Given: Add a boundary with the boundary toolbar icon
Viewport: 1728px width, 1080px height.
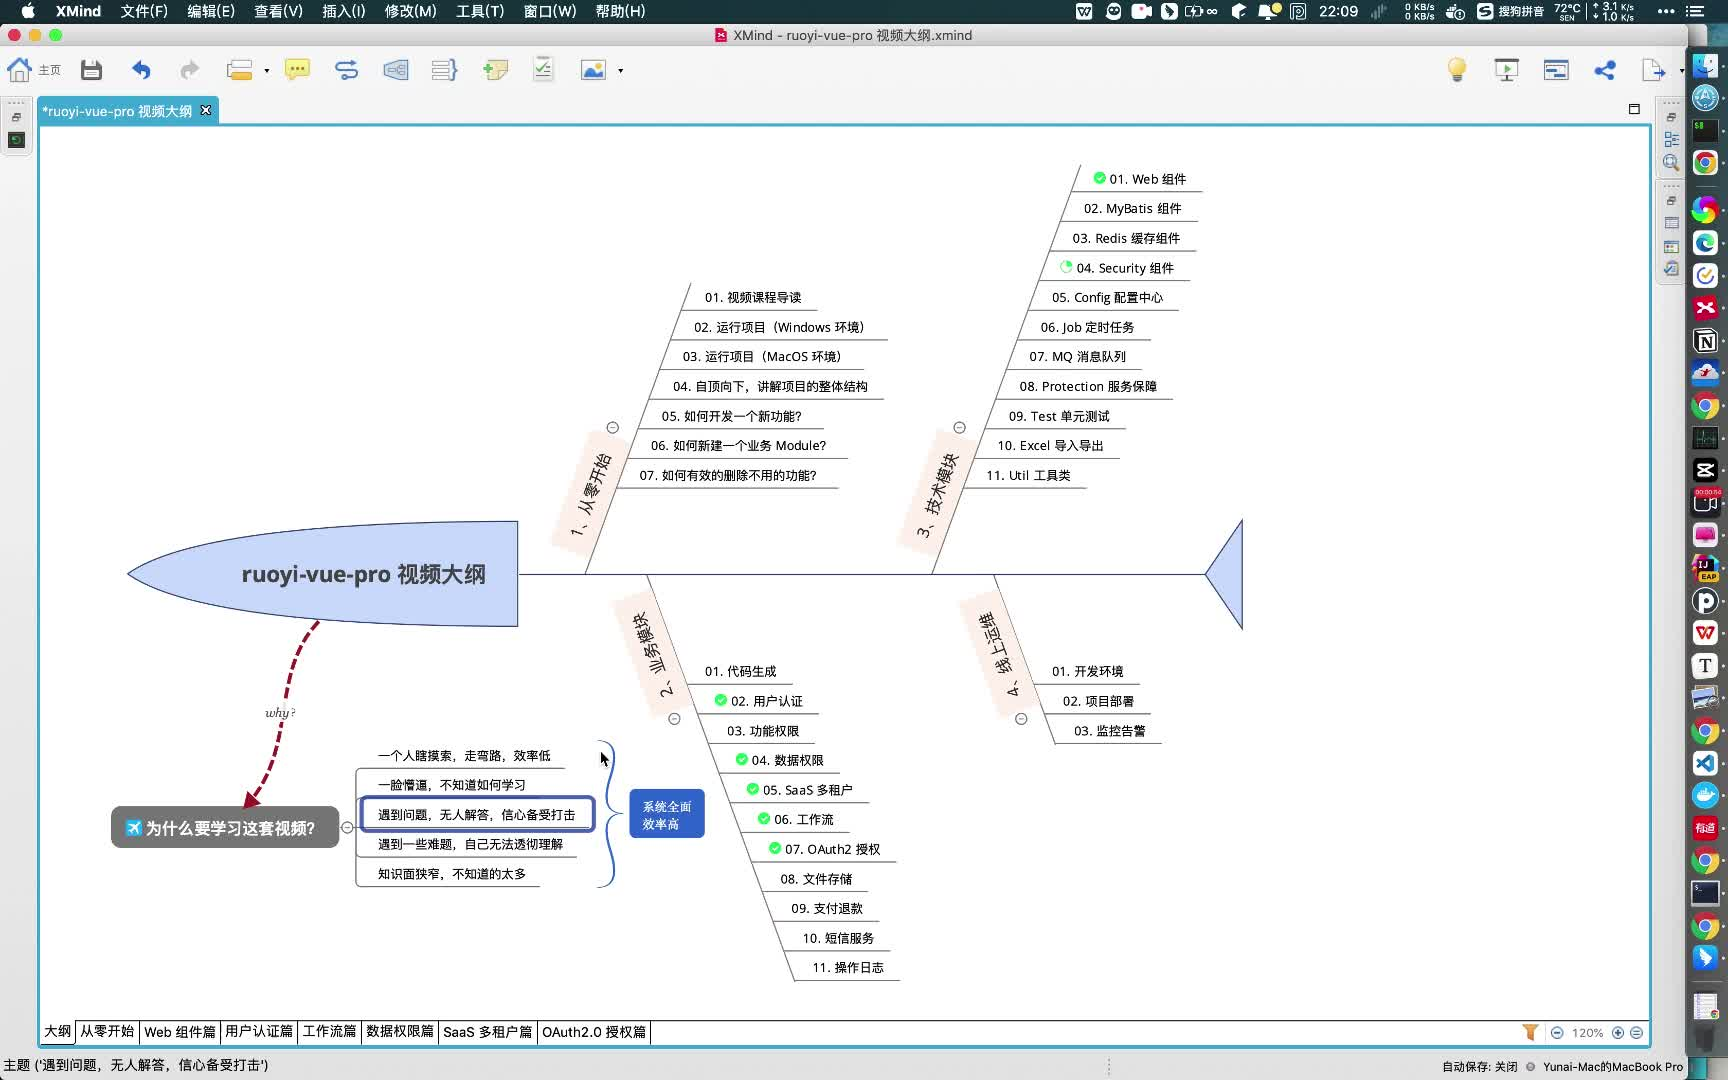Looking at the screenshot, I should tap(396, 70).
